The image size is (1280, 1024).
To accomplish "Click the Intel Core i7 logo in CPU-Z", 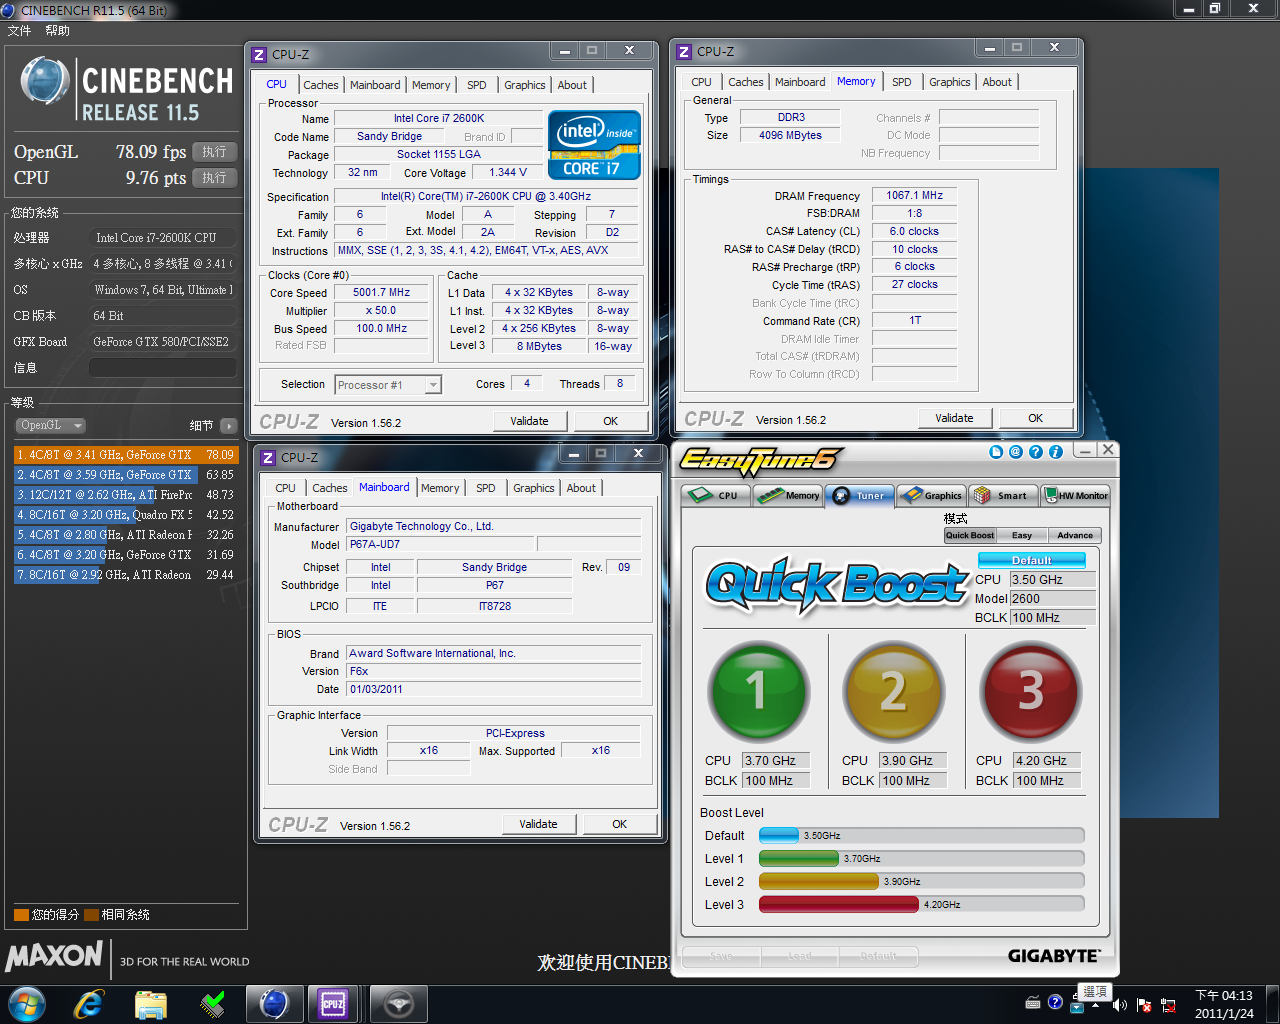I will point(594,145).
